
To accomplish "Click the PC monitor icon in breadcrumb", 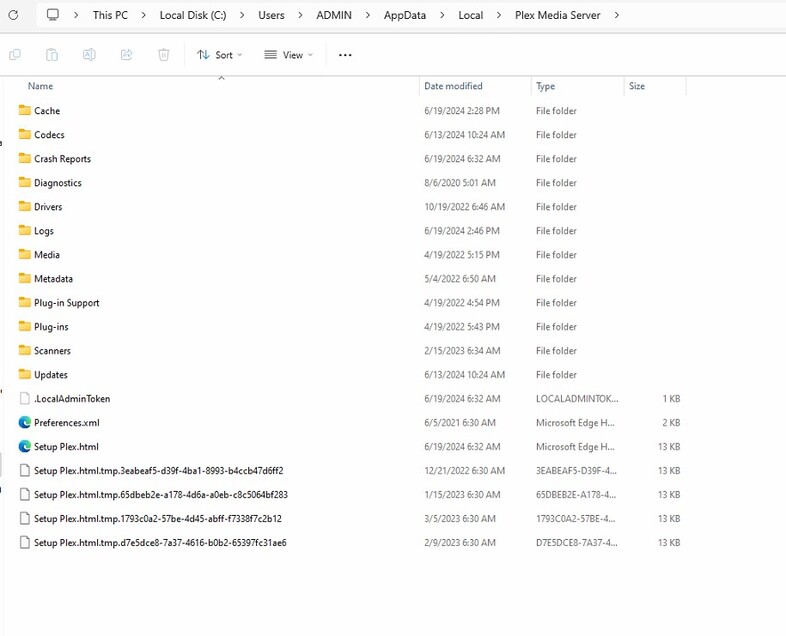I will pos(53,15).
